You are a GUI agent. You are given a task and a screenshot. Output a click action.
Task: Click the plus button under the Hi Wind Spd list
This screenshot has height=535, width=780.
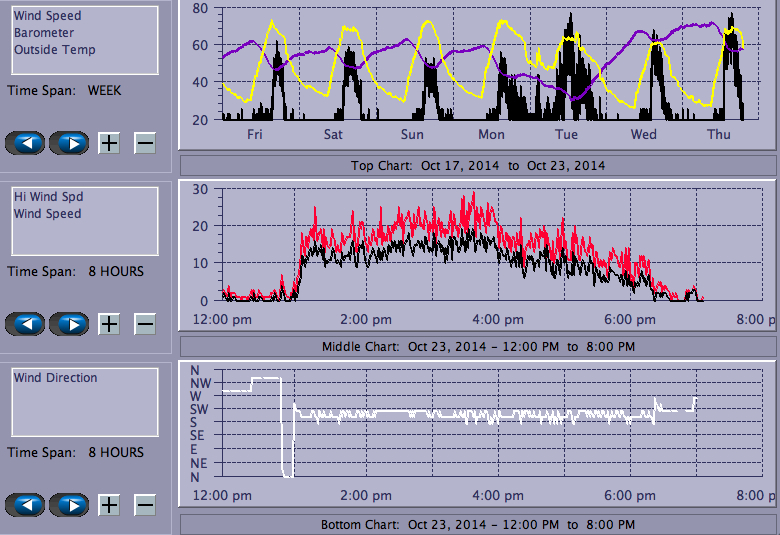pyautogui.click(x=109, y=324)
